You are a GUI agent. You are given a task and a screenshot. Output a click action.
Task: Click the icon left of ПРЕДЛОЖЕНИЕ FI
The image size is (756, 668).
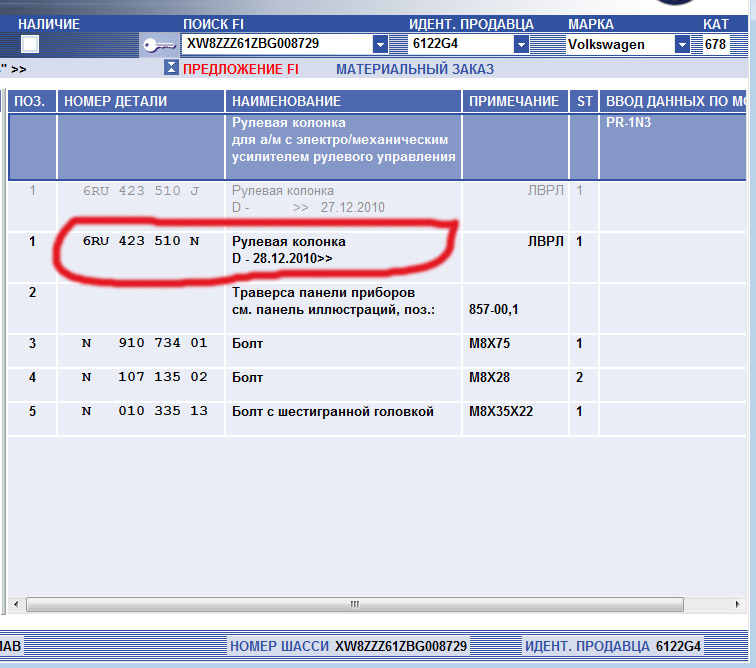[171, 69]
